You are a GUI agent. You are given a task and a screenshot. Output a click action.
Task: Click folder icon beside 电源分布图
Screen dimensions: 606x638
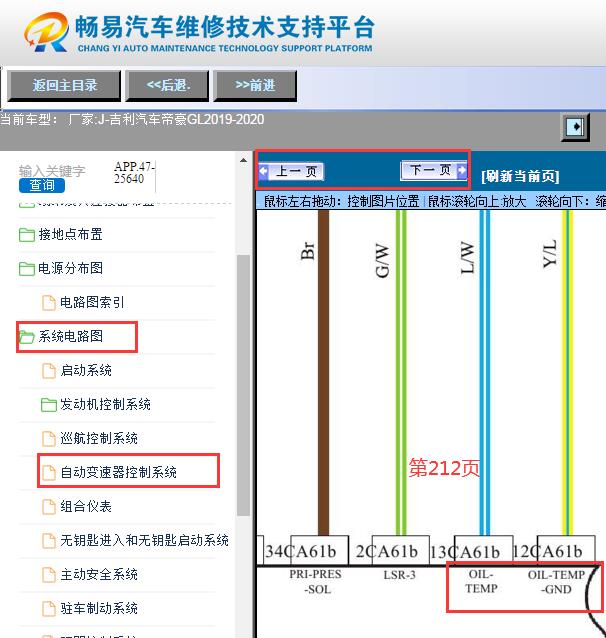pos(27,269)
